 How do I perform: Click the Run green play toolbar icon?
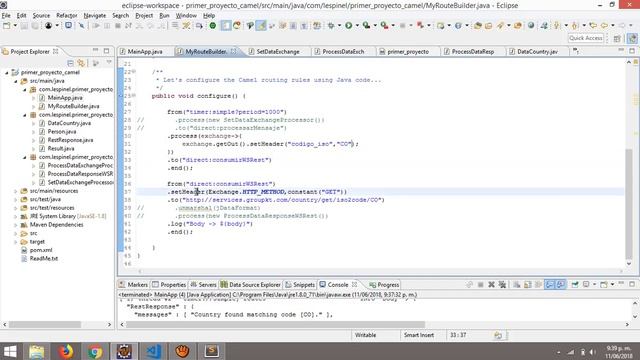[x=349, y=26]
